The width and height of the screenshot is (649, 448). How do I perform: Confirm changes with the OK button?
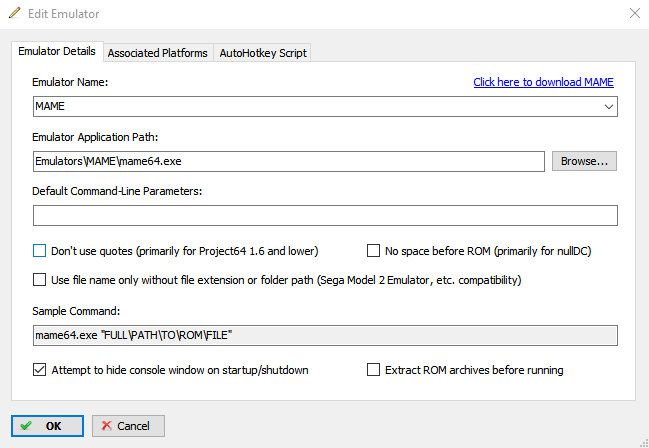pos(47,426)
